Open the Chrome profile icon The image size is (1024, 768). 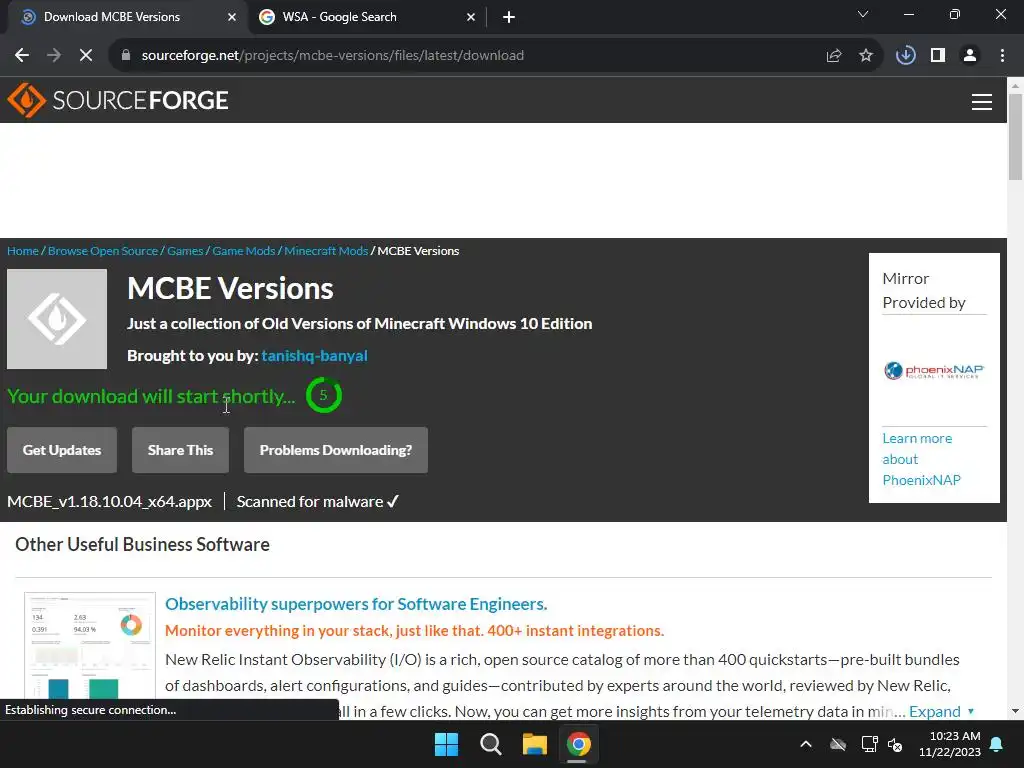tap(970, 56)
